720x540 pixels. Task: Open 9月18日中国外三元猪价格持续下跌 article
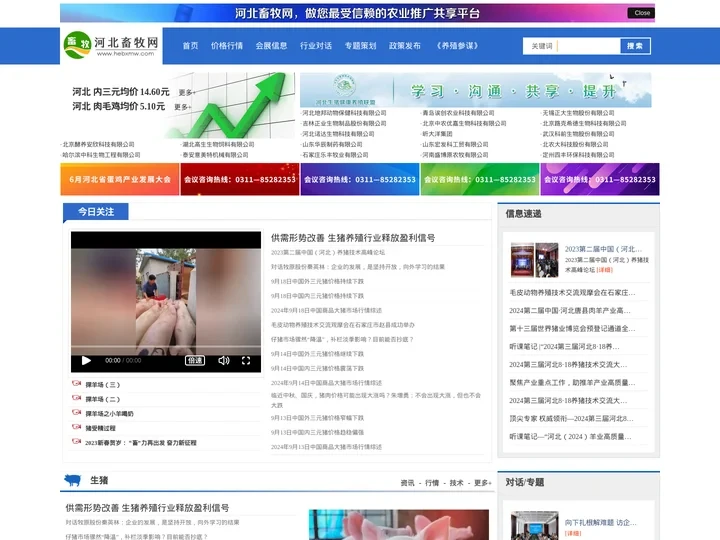[317, 281]
